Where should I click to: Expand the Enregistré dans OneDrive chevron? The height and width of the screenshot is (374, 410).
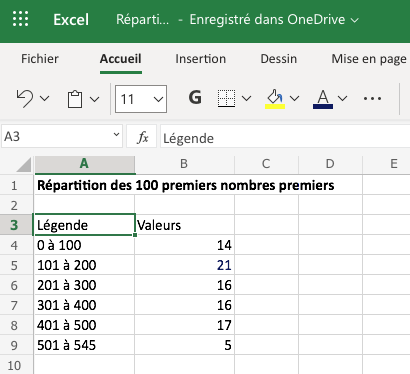coord(355,20)
